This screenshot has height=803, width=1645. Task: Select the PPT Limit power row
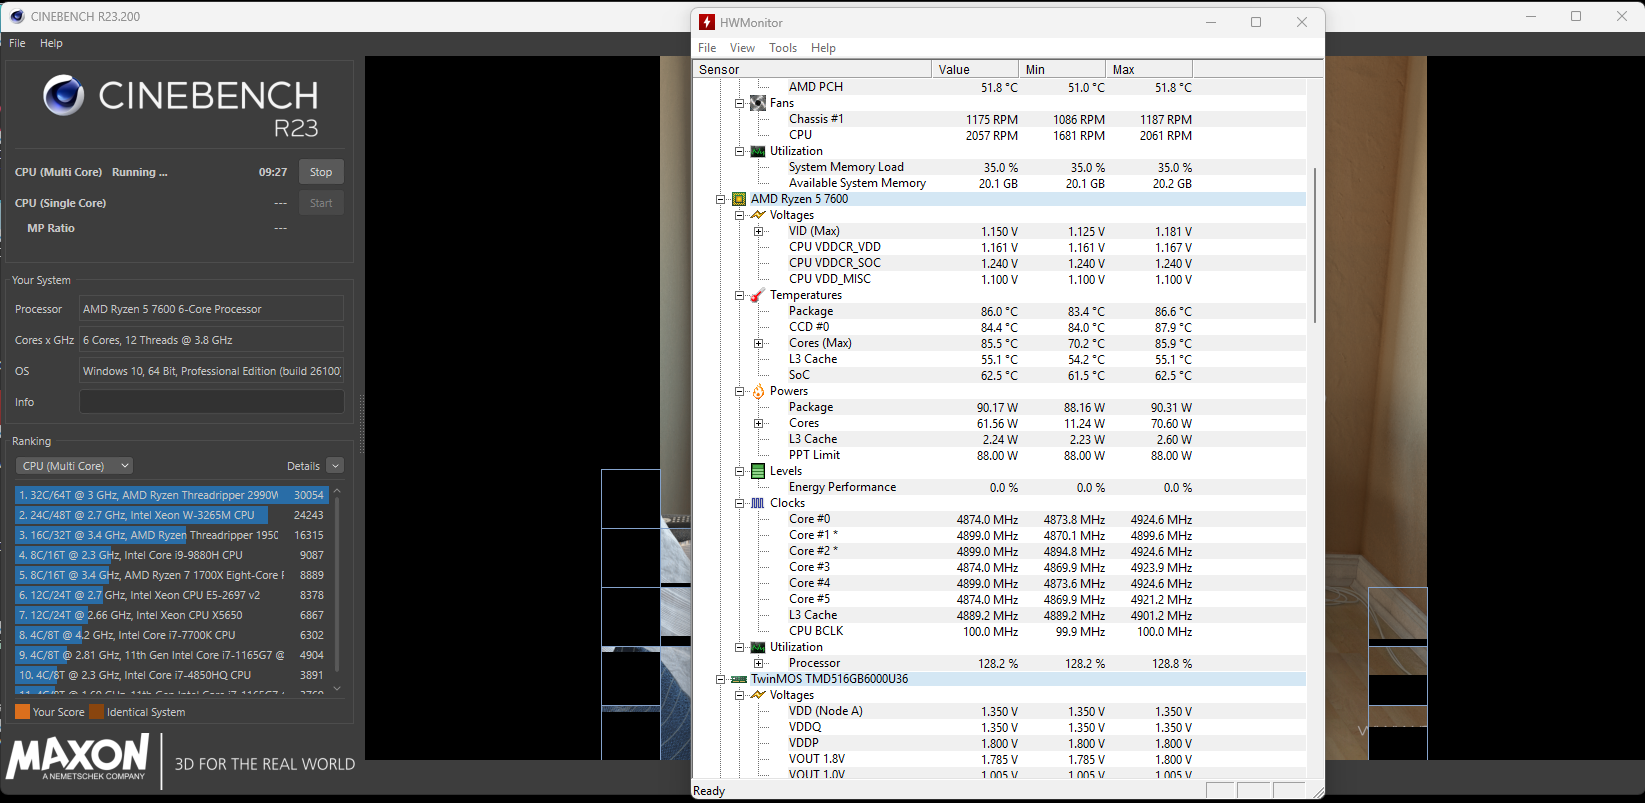pyautogui.click(x=999, y=455)
